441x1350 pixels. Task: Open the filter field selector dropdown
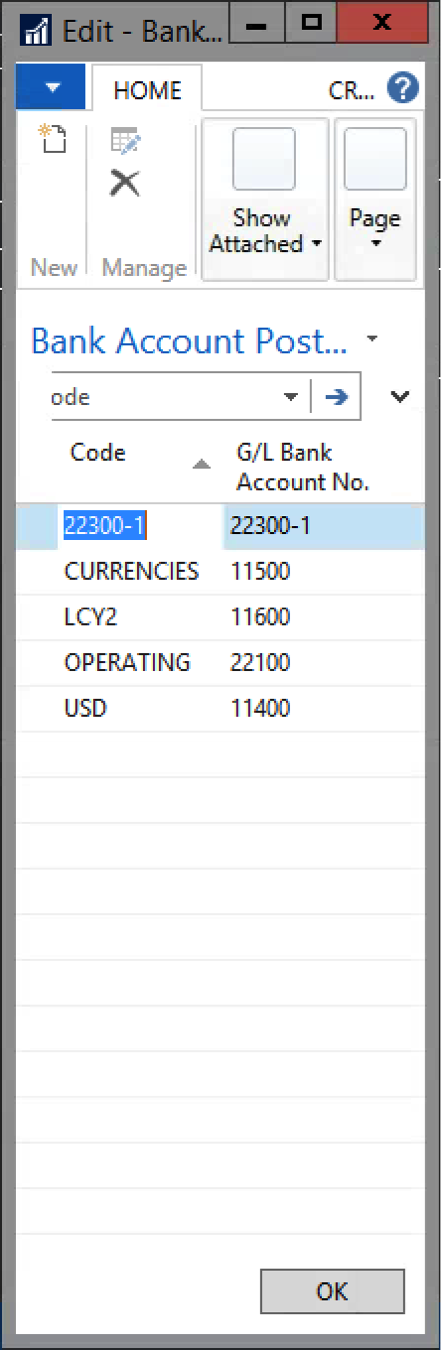[x=291, y=397]
